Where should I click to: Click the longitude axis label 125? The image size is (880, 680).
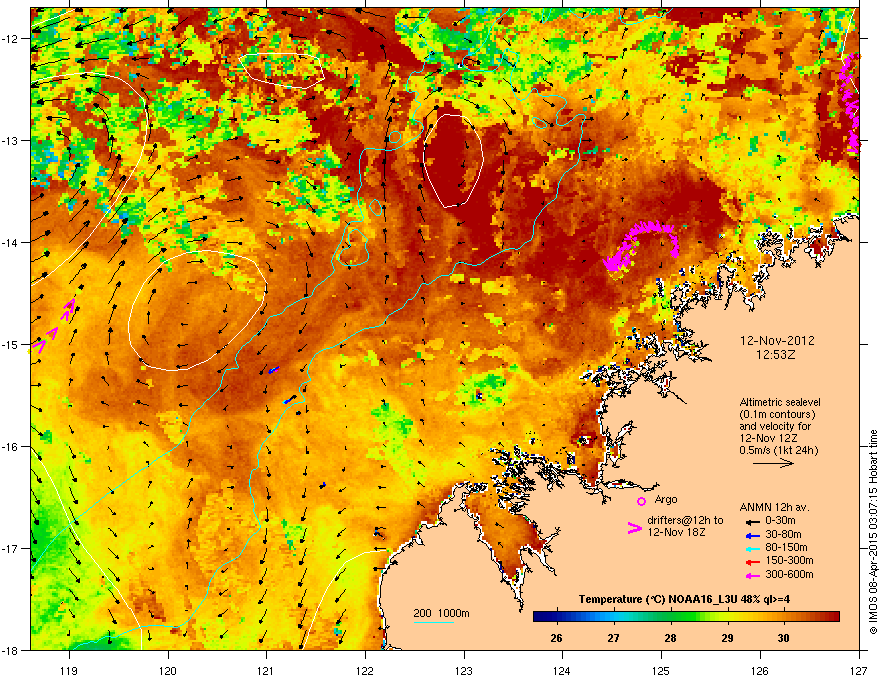point(661,670)
